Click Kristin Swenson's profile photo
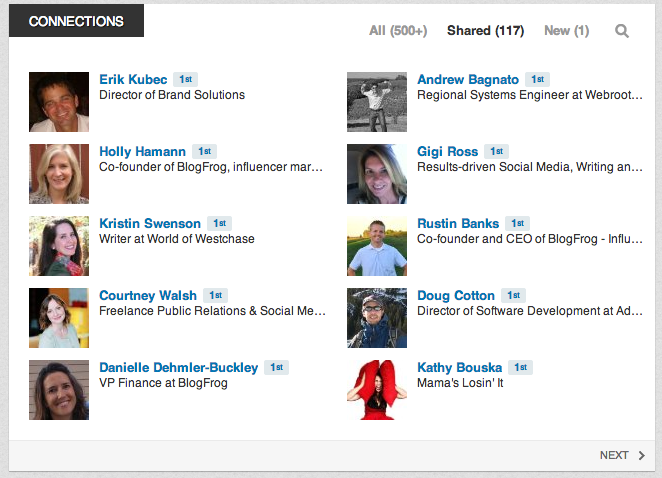The image size is (662, 478). [59, 246]
